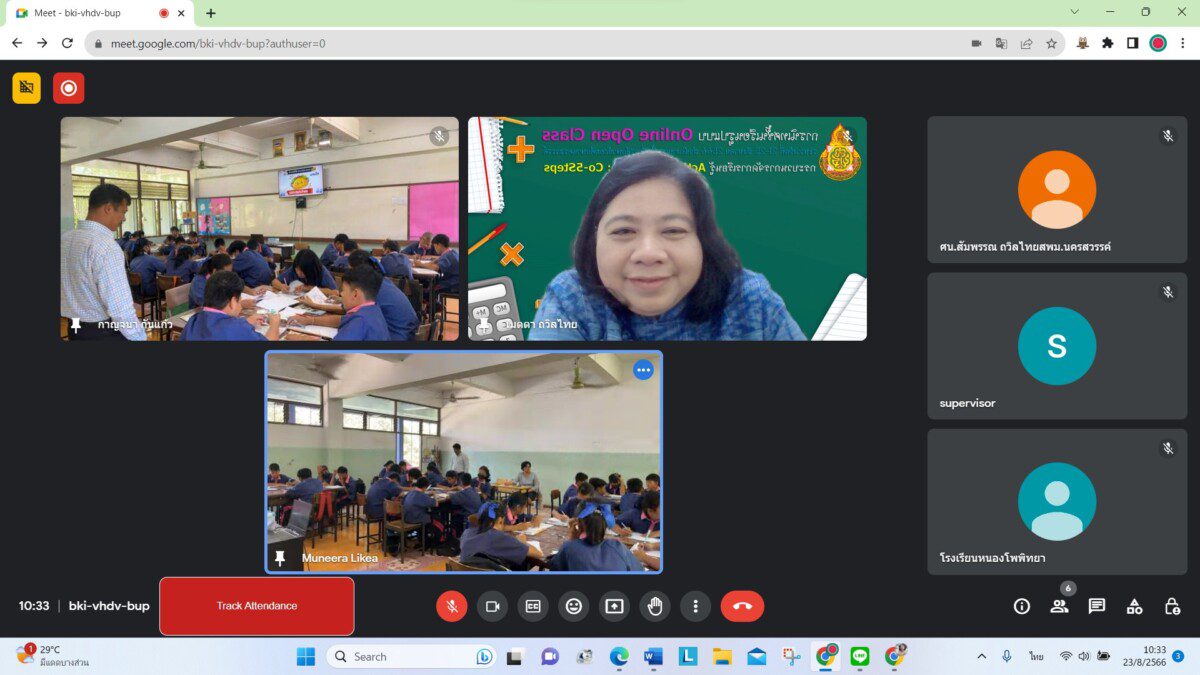The width and height of the screenshot is (1200, 675).
Task: Open Microsoft Edge from taskbar
Action: 619,656
